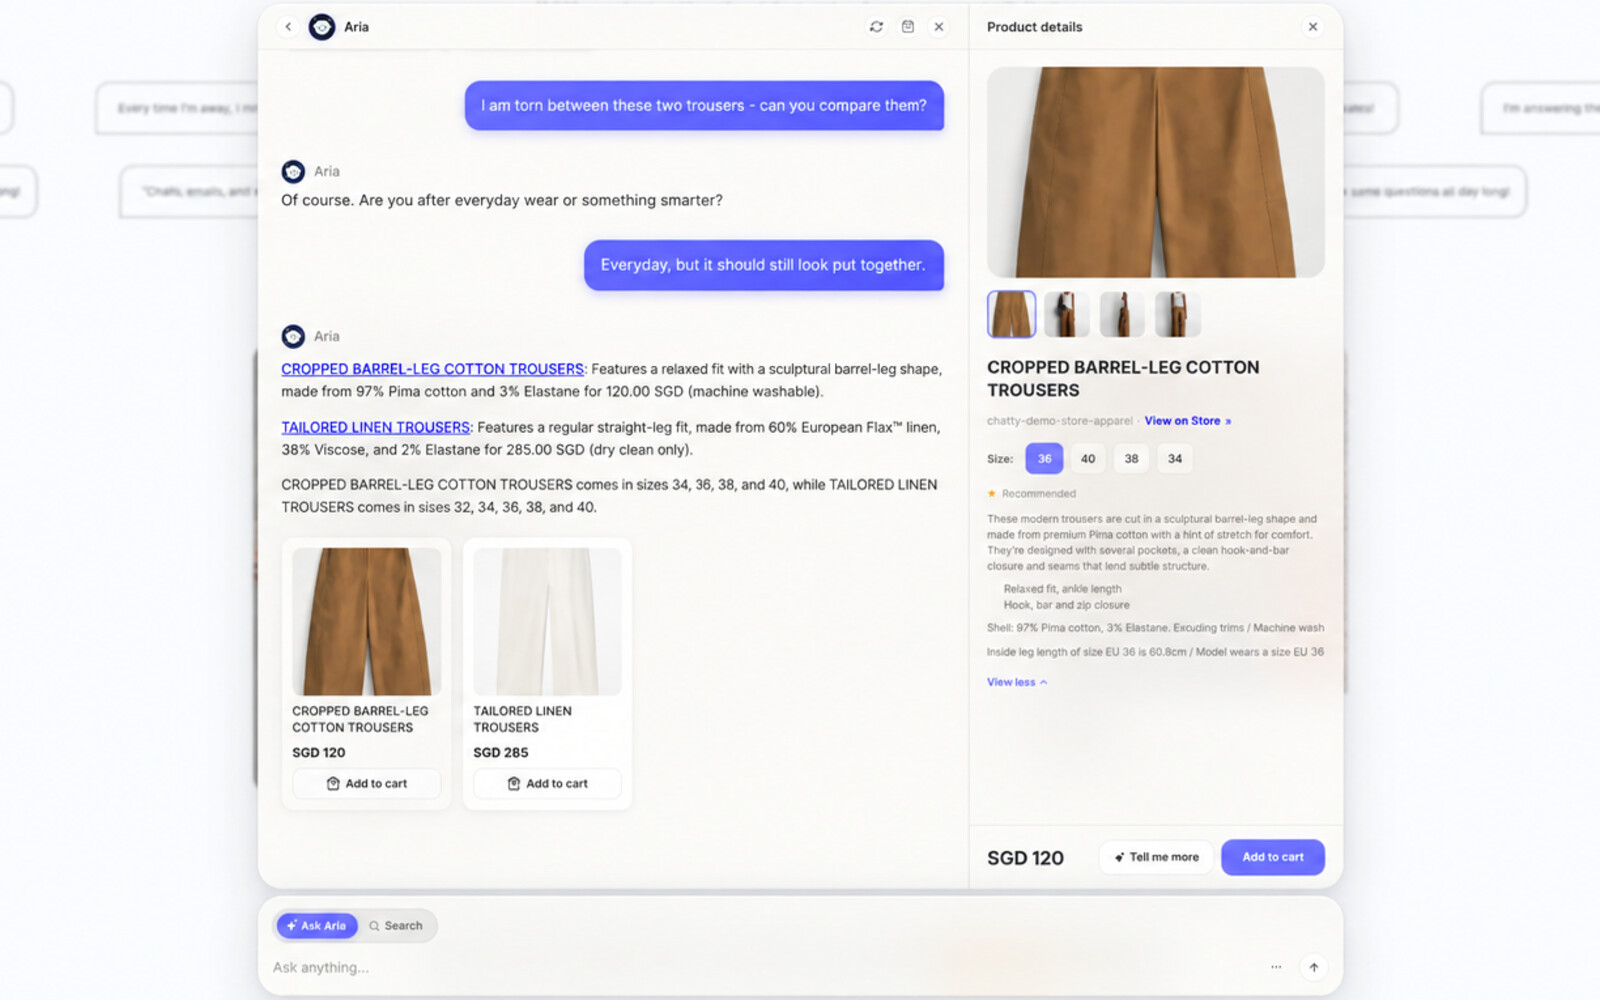The width and height of the screenshot is (1600, 1000).
Task: Close the Aria chat panel
Action: (939, 27)
